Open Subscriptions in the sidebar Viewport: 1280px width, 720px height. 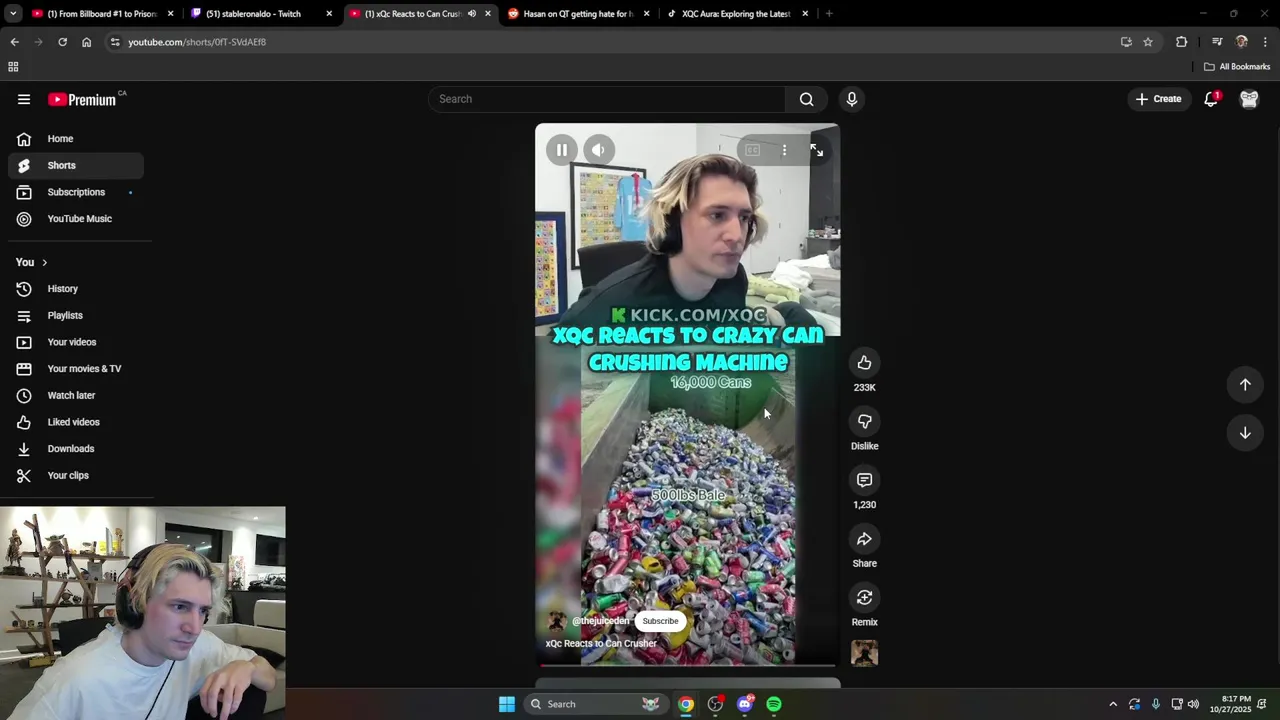(76, 192)
